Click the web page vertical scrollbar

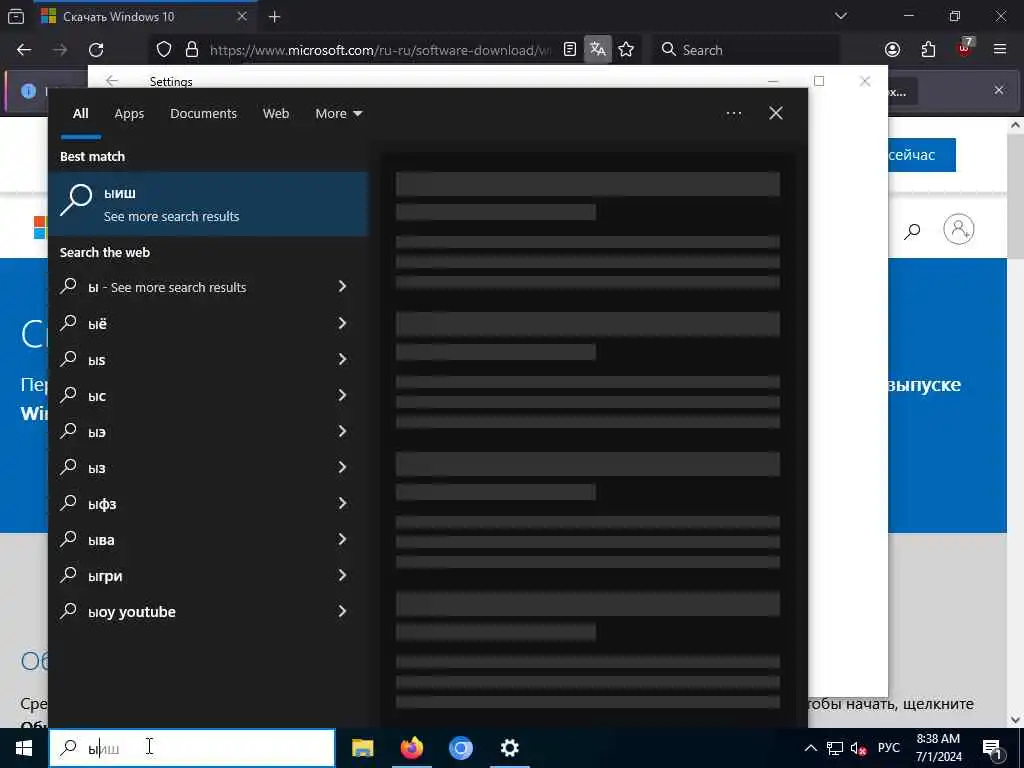tap(1016, 422)
